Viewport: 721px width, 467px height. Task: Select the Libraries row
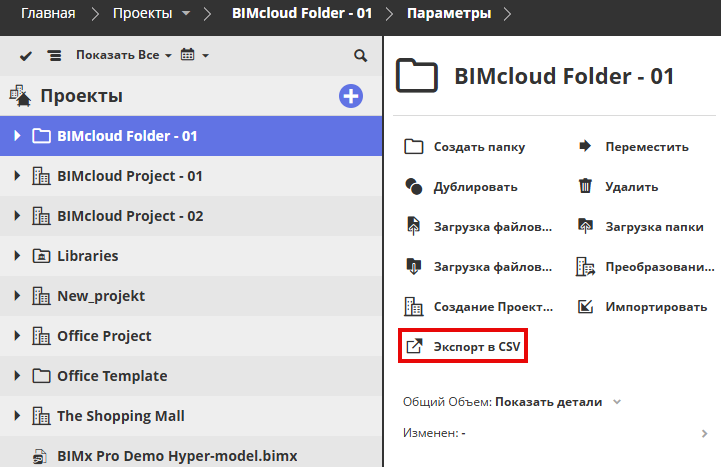click(191, 256)
